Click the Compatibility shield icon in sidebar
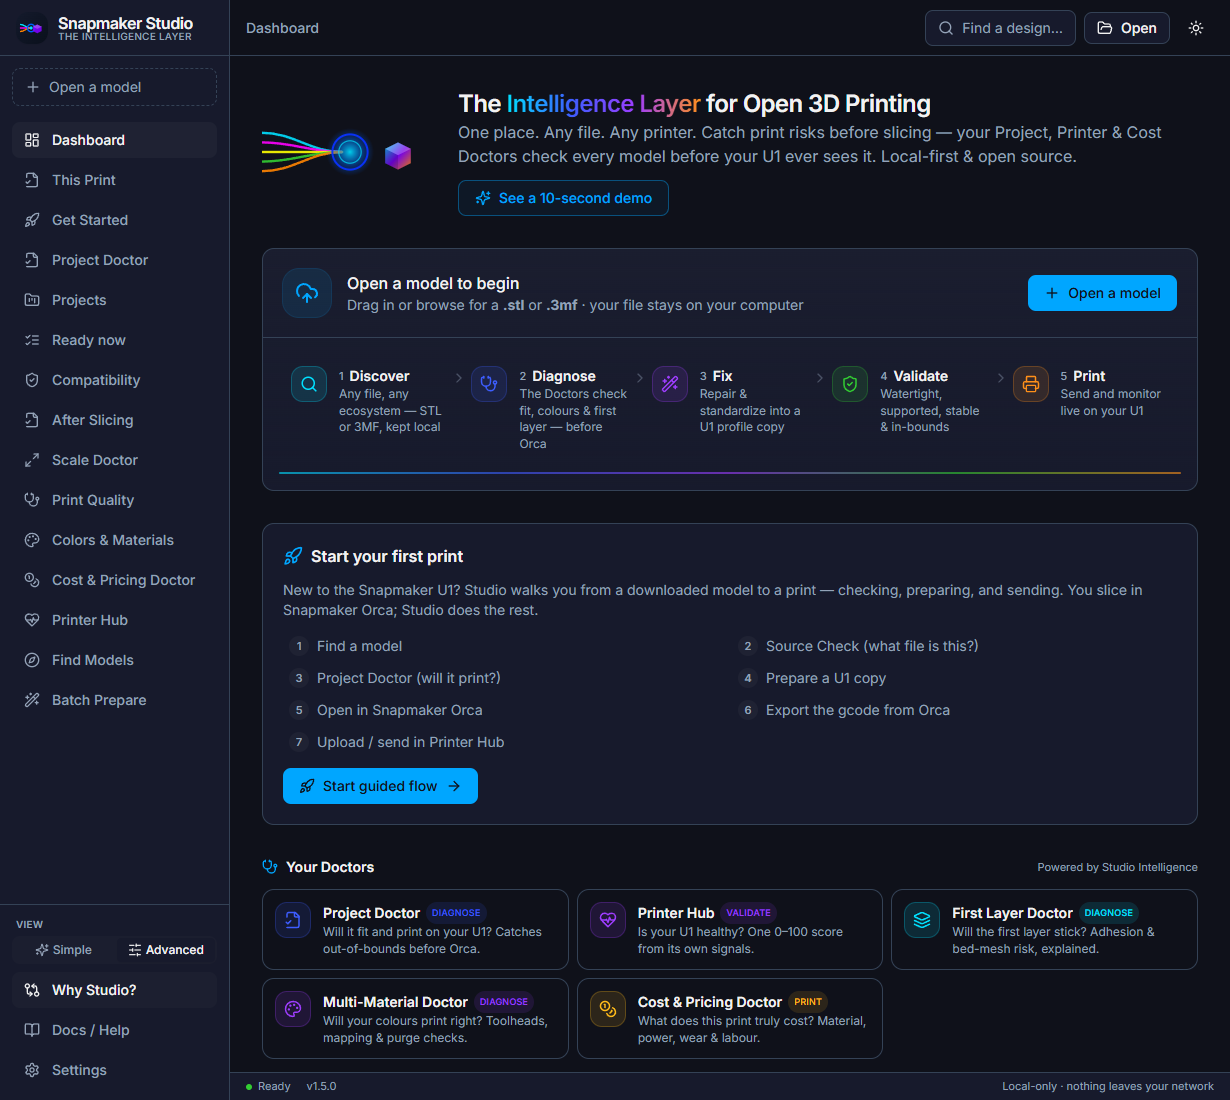Screen dimensions: 1230x1100 pyautogui.click(x=32, y=380)
